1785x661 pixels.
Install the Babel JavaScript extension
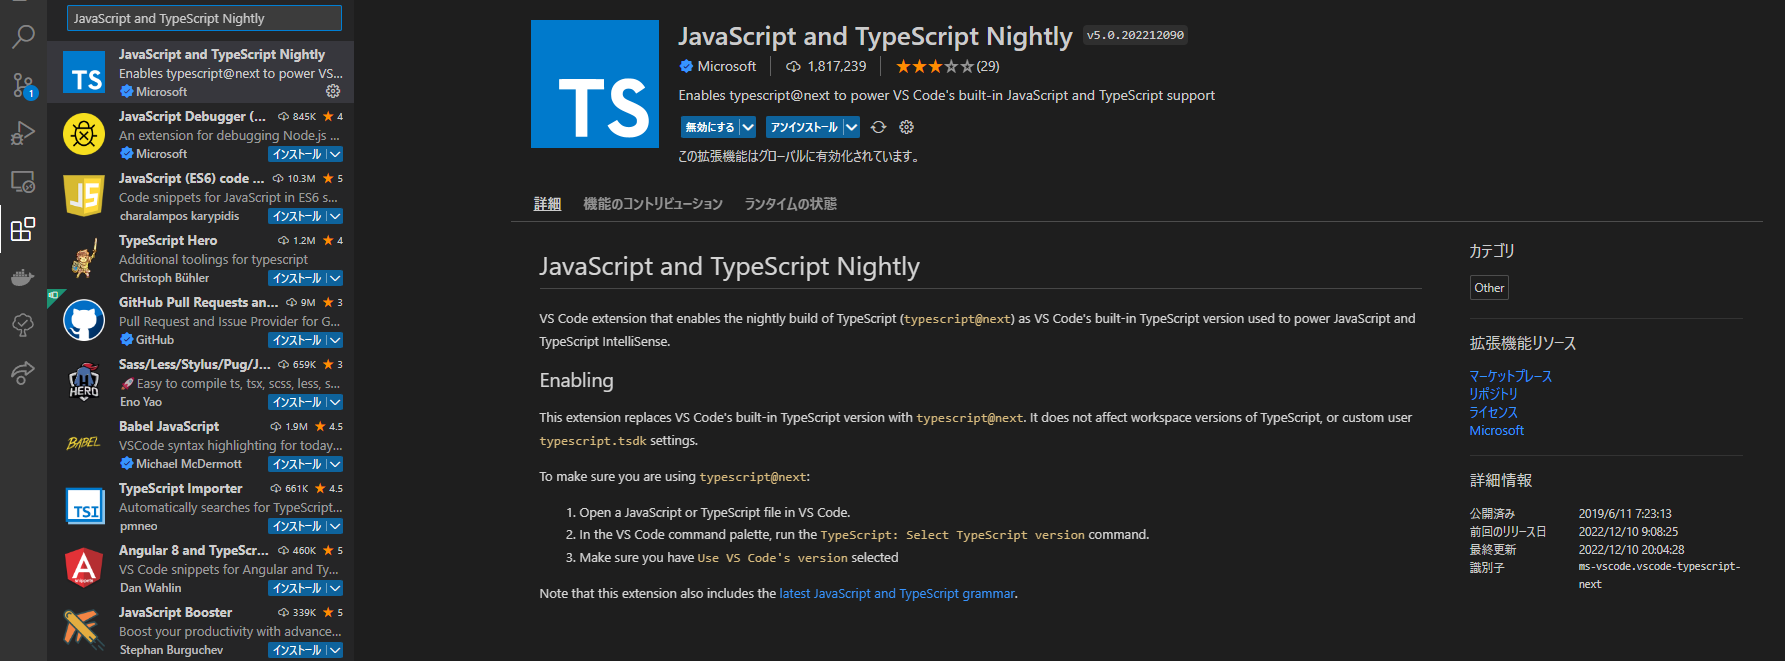tap(297, 464)
